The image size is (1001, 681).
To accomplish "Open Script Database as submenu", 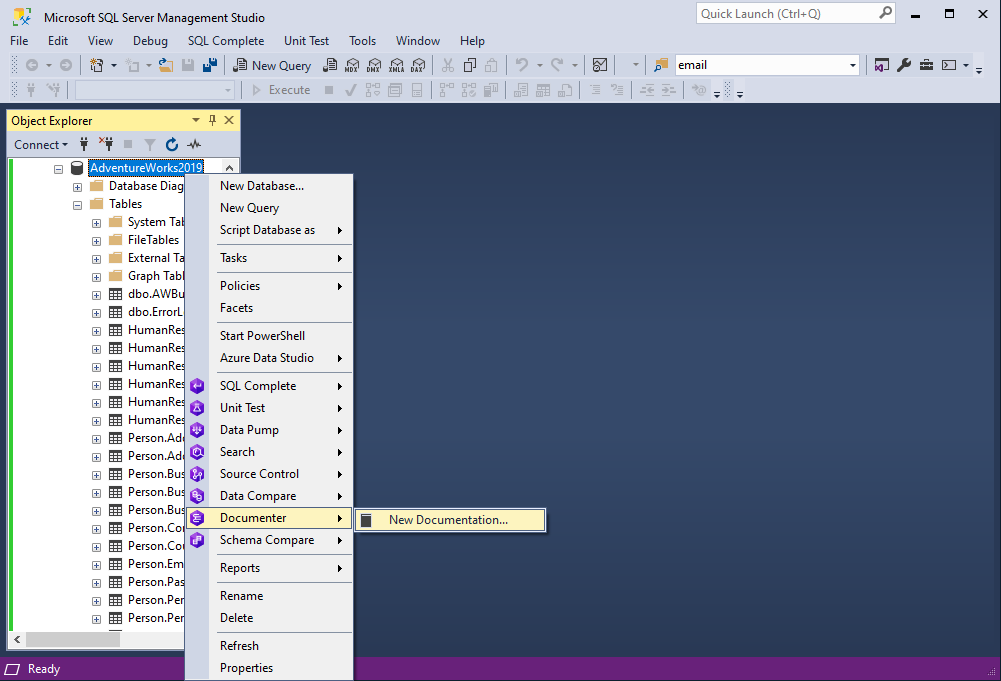I will tap(269, 230).
